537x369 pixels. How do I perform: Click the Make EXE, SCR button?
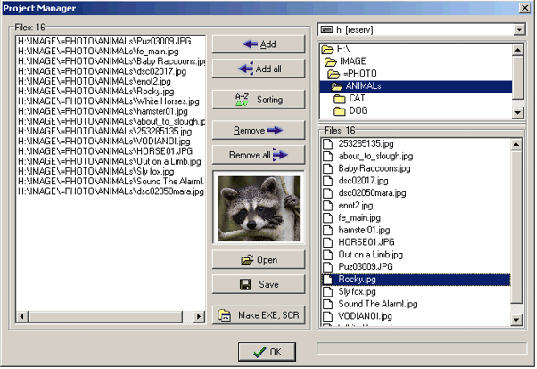tap(259, 315)
